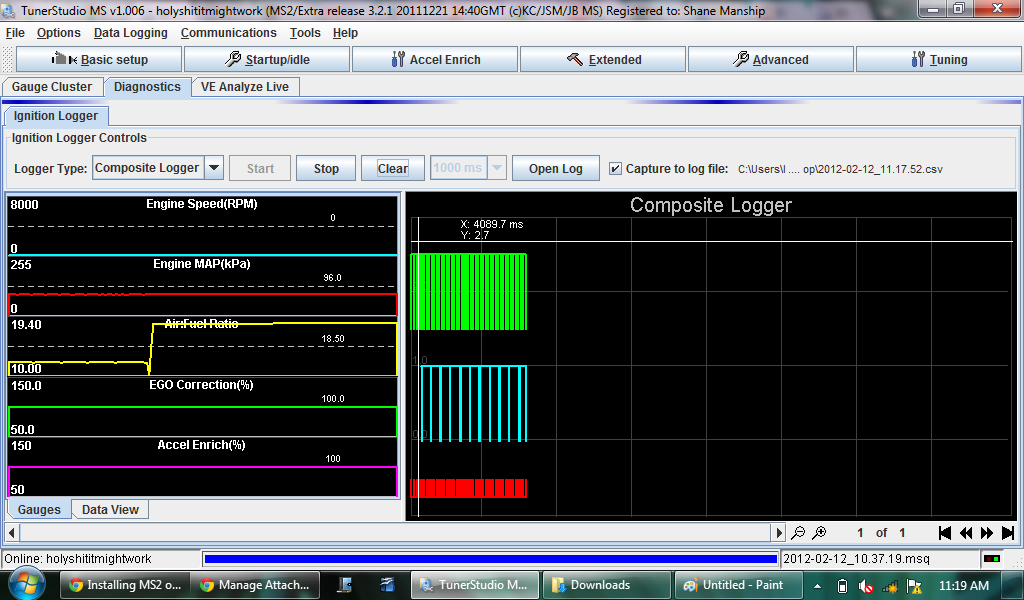Click the cyan trace in Composite Logger
1024x600 pixels.
point(473,403)
